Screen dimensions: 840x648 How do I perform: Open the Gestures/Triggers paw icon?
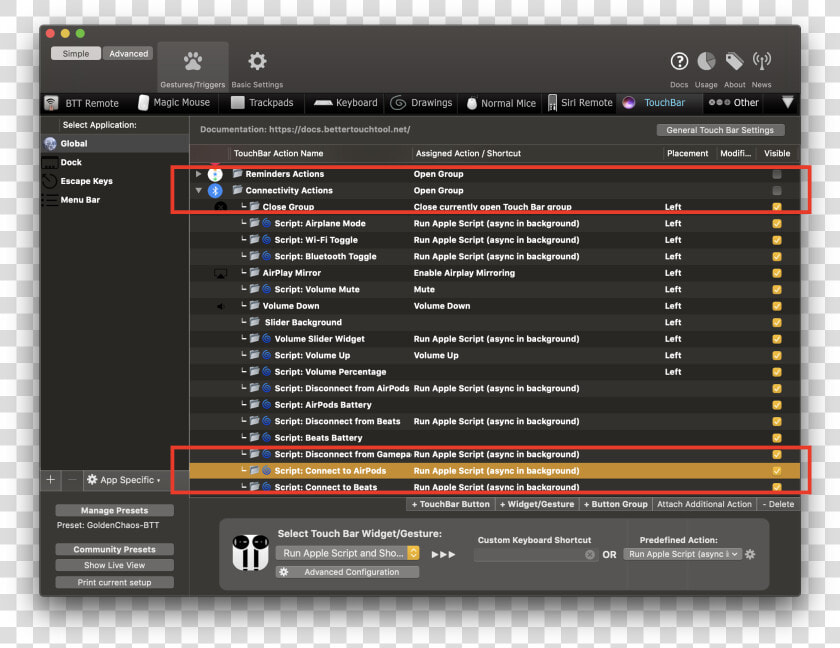pos(193,61)
